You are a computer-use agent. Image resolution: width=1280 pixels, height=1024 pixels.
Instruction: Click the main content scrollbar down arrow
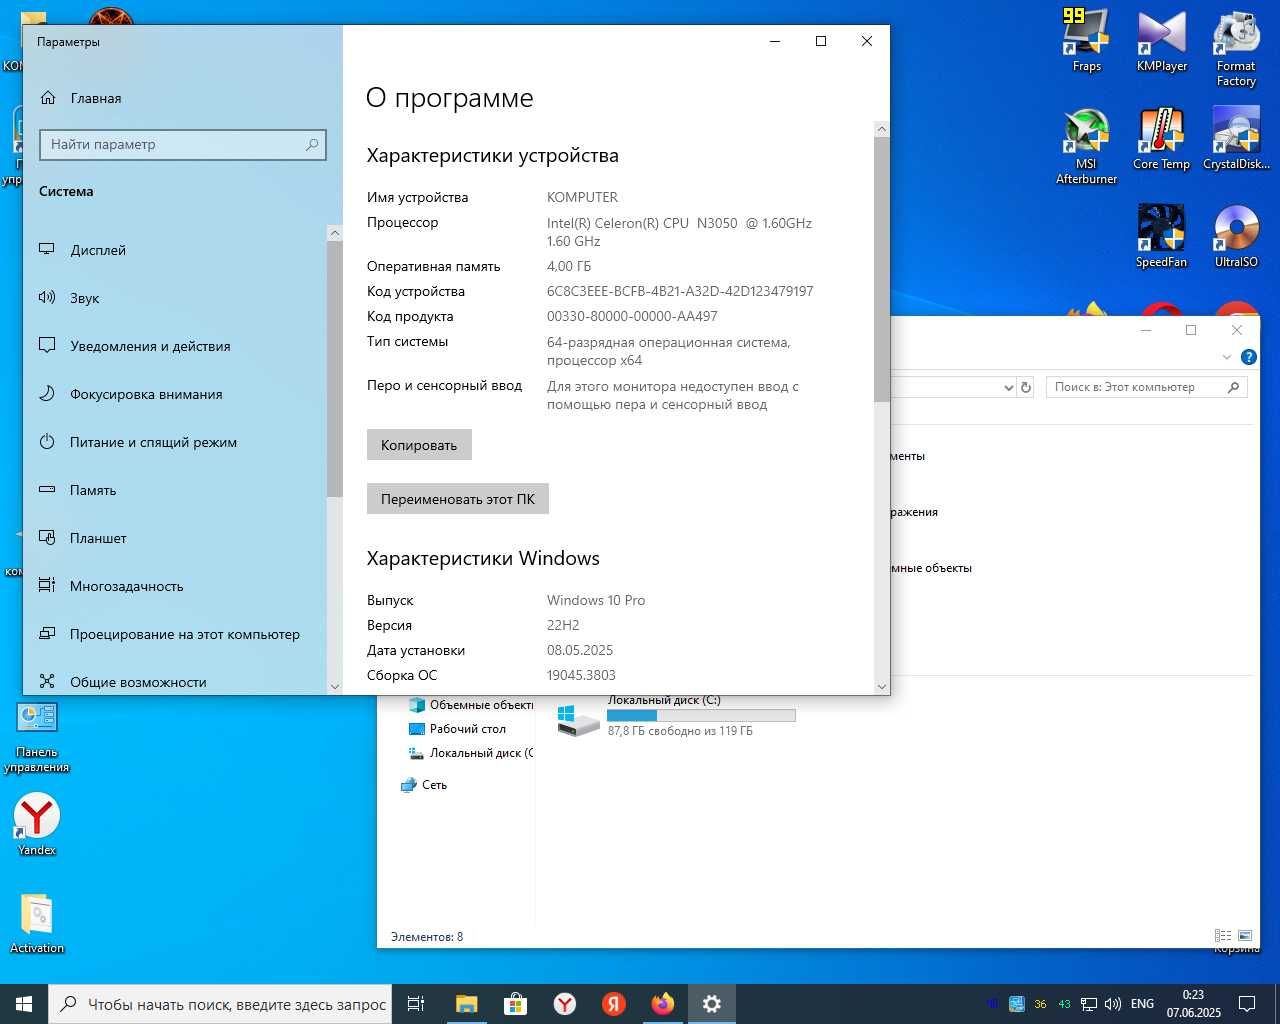coord(881,687)
